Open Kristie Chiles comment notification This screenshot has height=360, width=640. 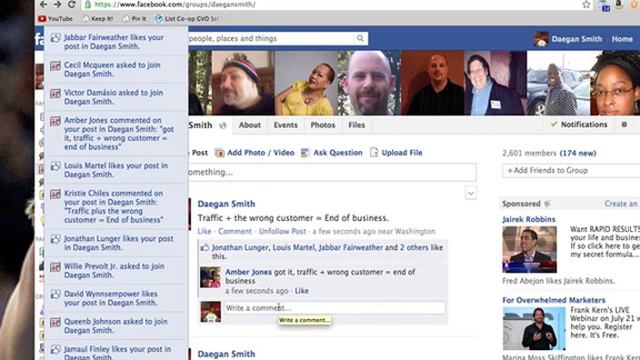point(116,207)
